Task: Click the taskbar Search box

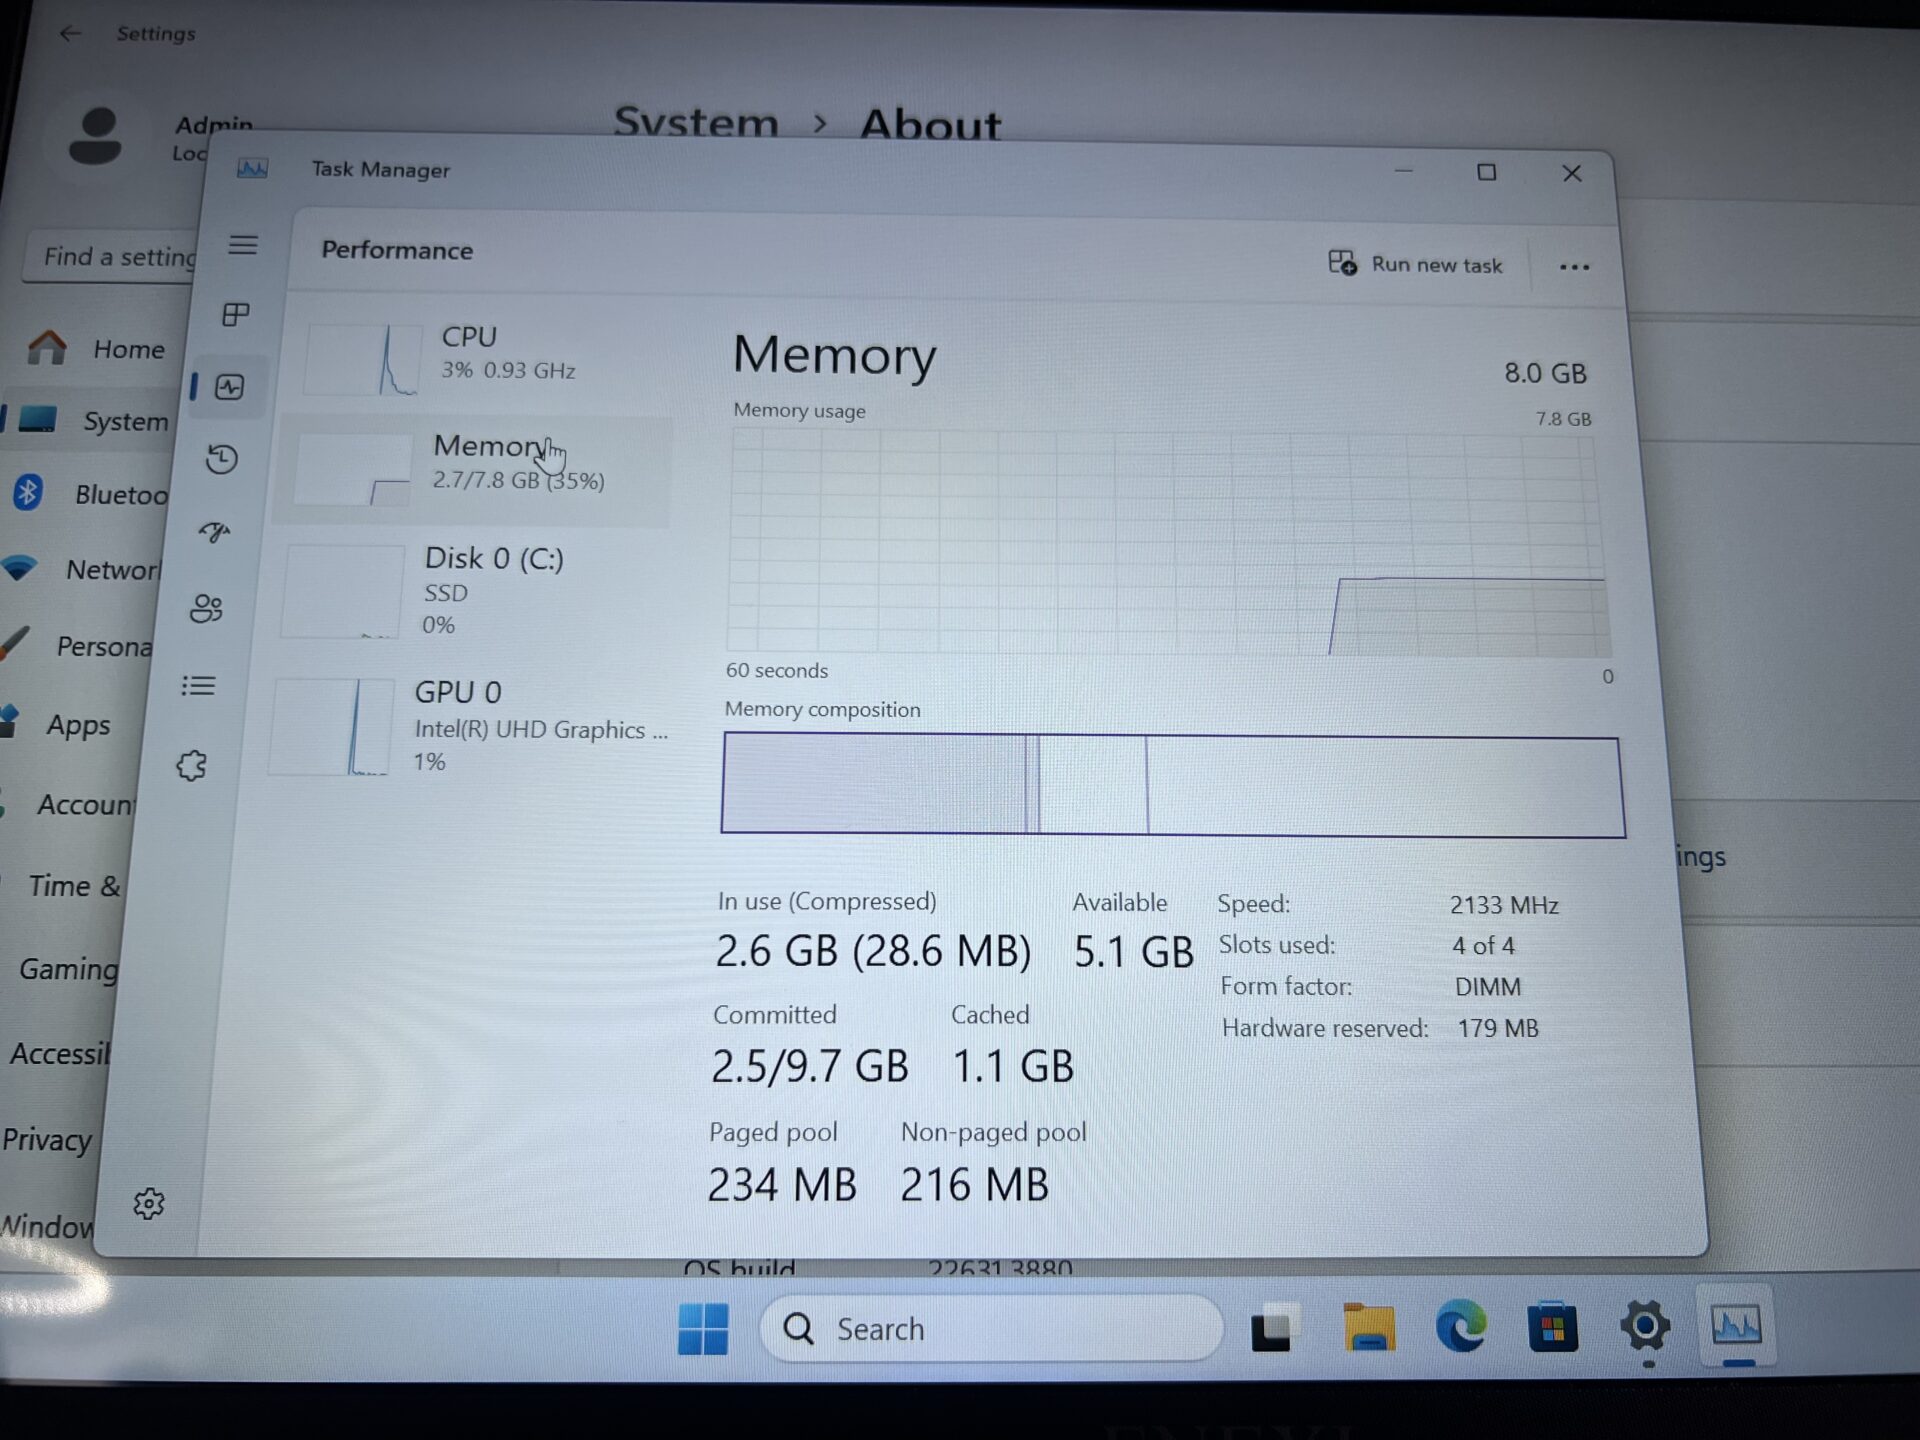Action: click(x=990, y=1328)
